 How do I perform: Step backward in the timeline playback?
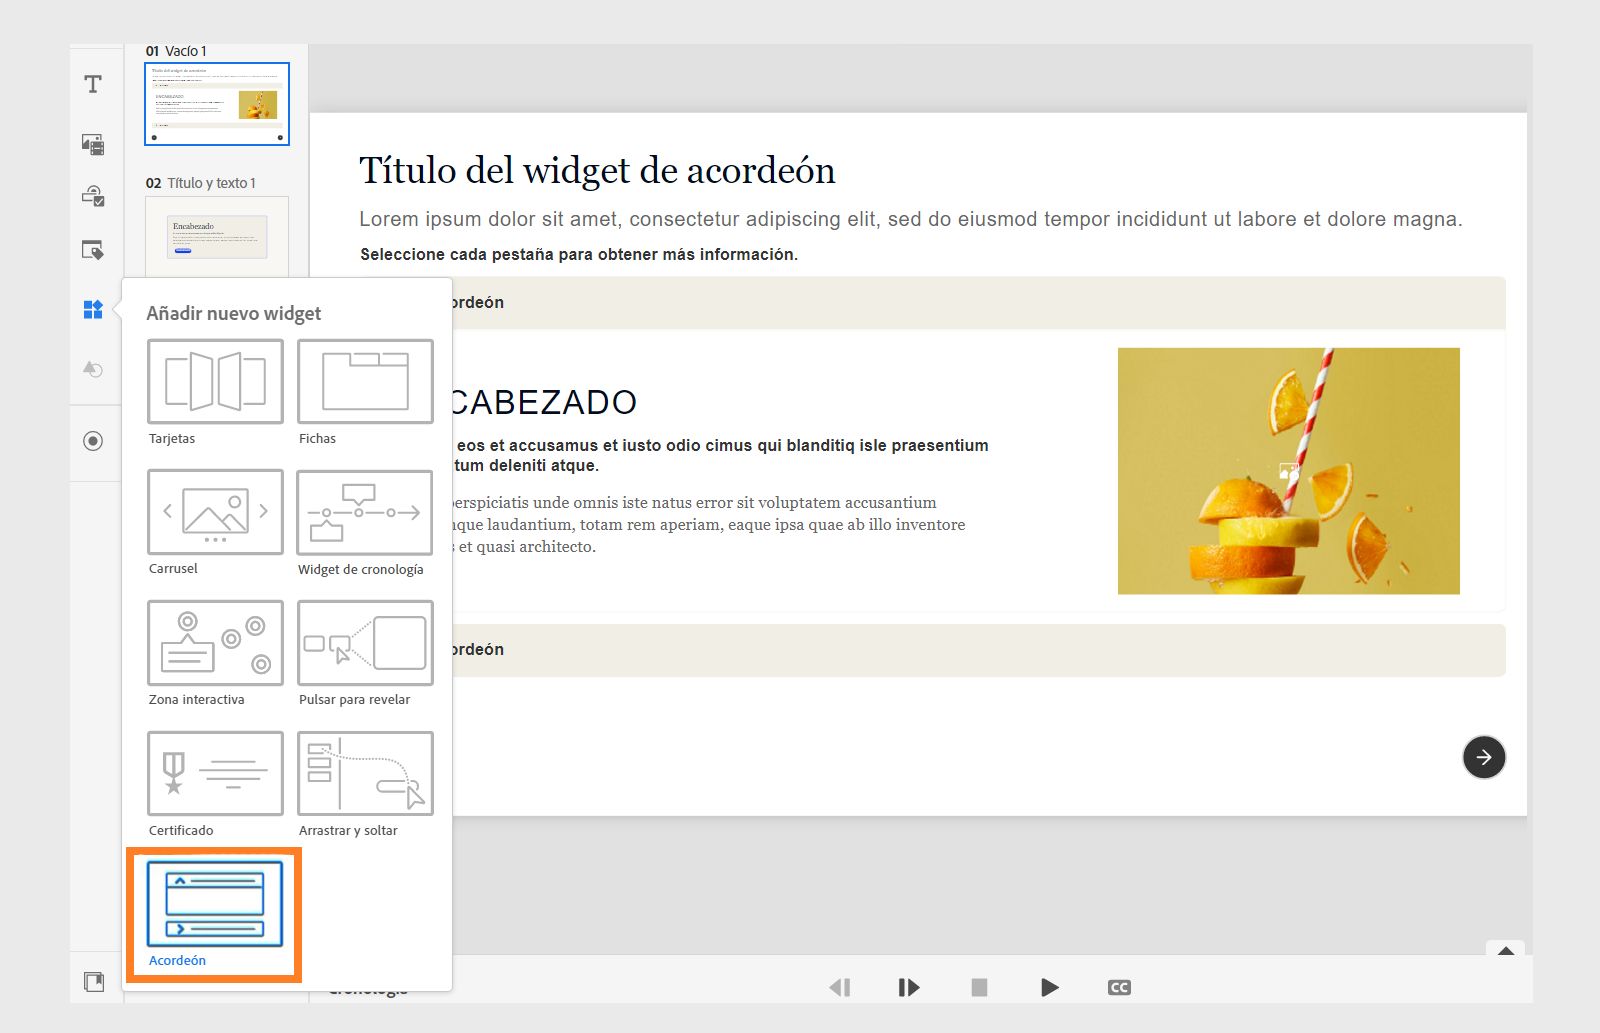840,988
